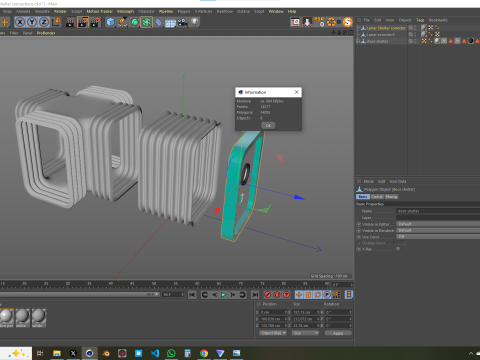This screenshot has width=480, height=360.
Task: Open the orange S plugin icon
Action: tap(347, 22)
